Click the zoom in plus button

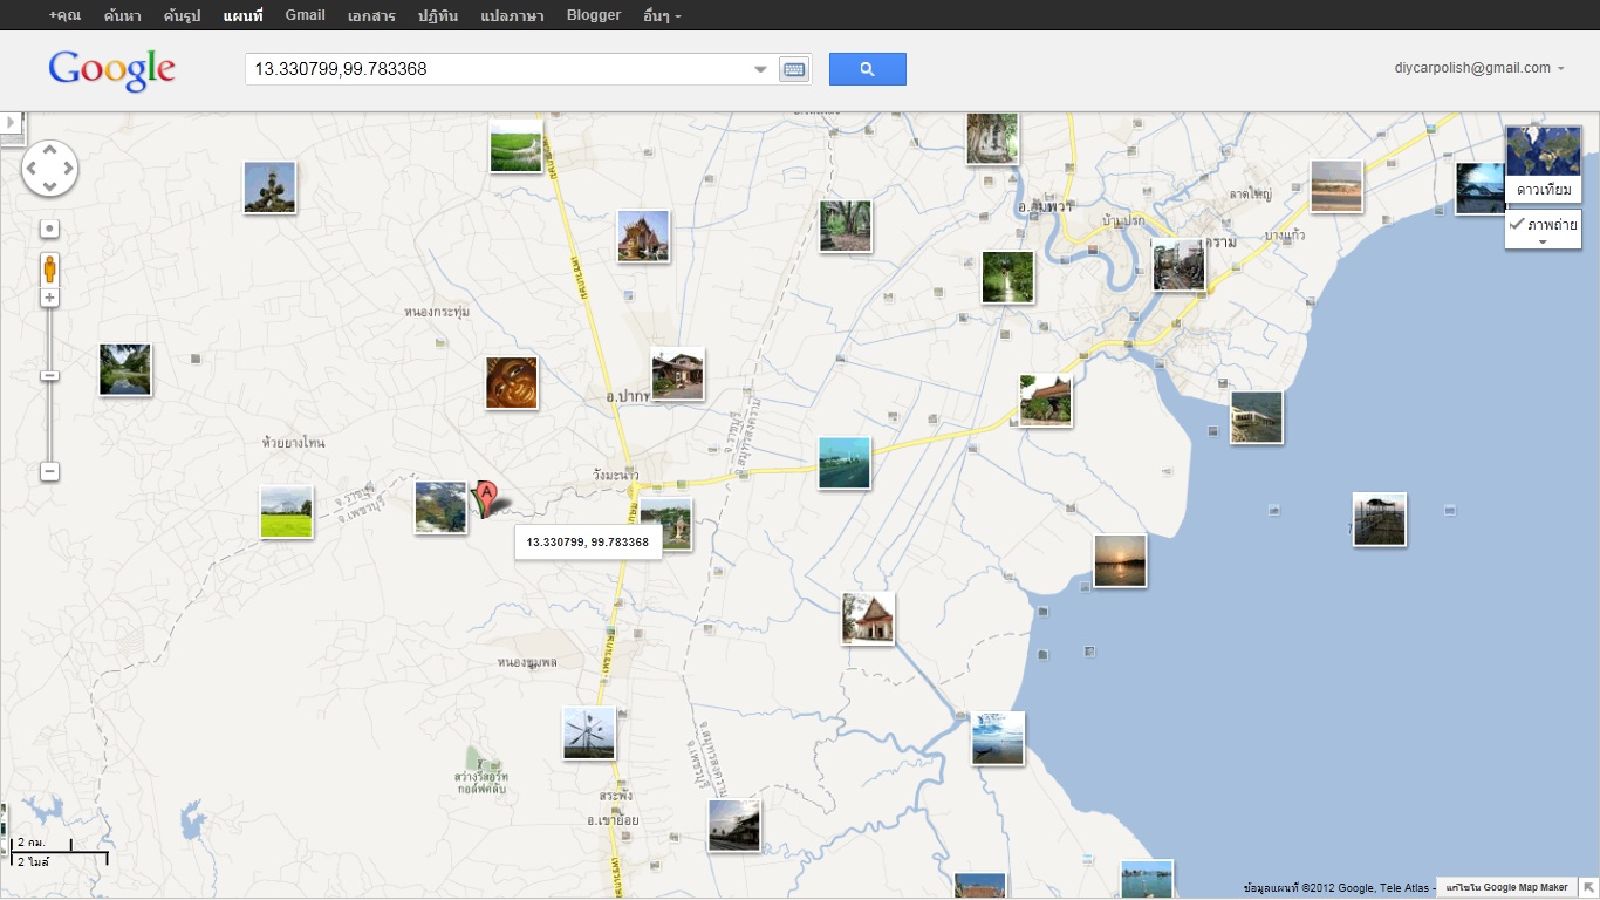pyautogui.click(x=49, y=298)
